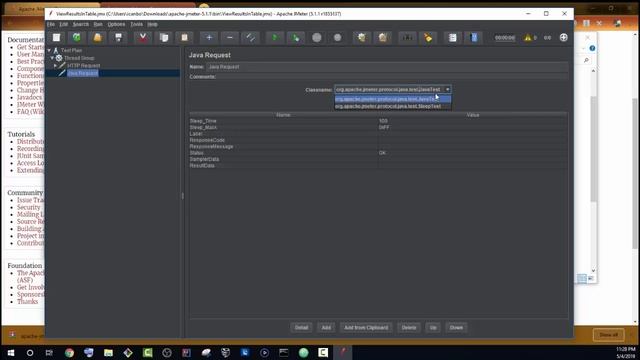Viewport: 640px width, 360px height.
Task: Click the Cut scissors icon
Action: (x=142, y=38)
